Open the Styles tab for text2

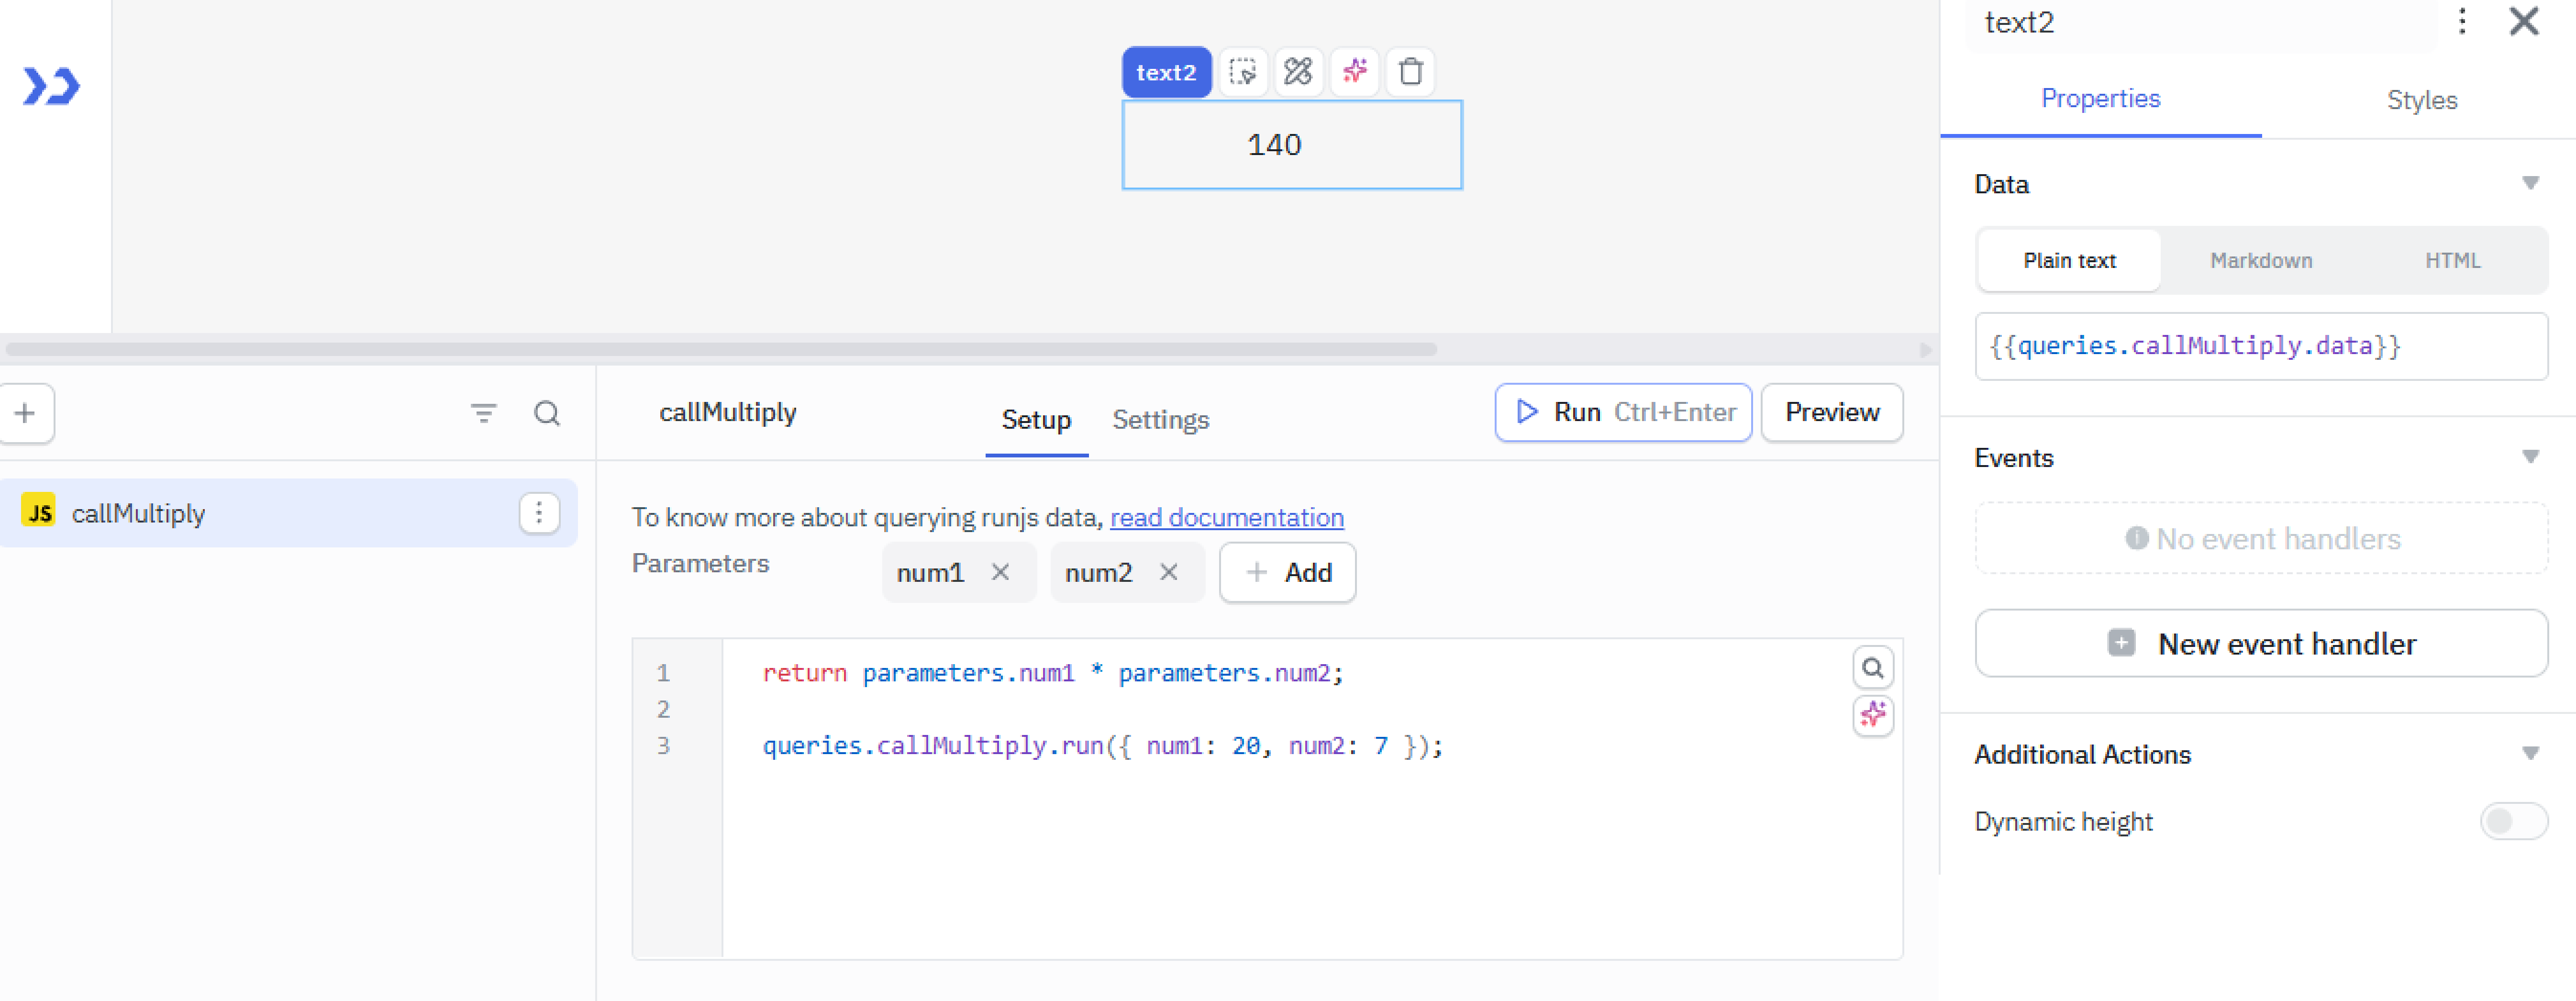tap(2421, 99)
